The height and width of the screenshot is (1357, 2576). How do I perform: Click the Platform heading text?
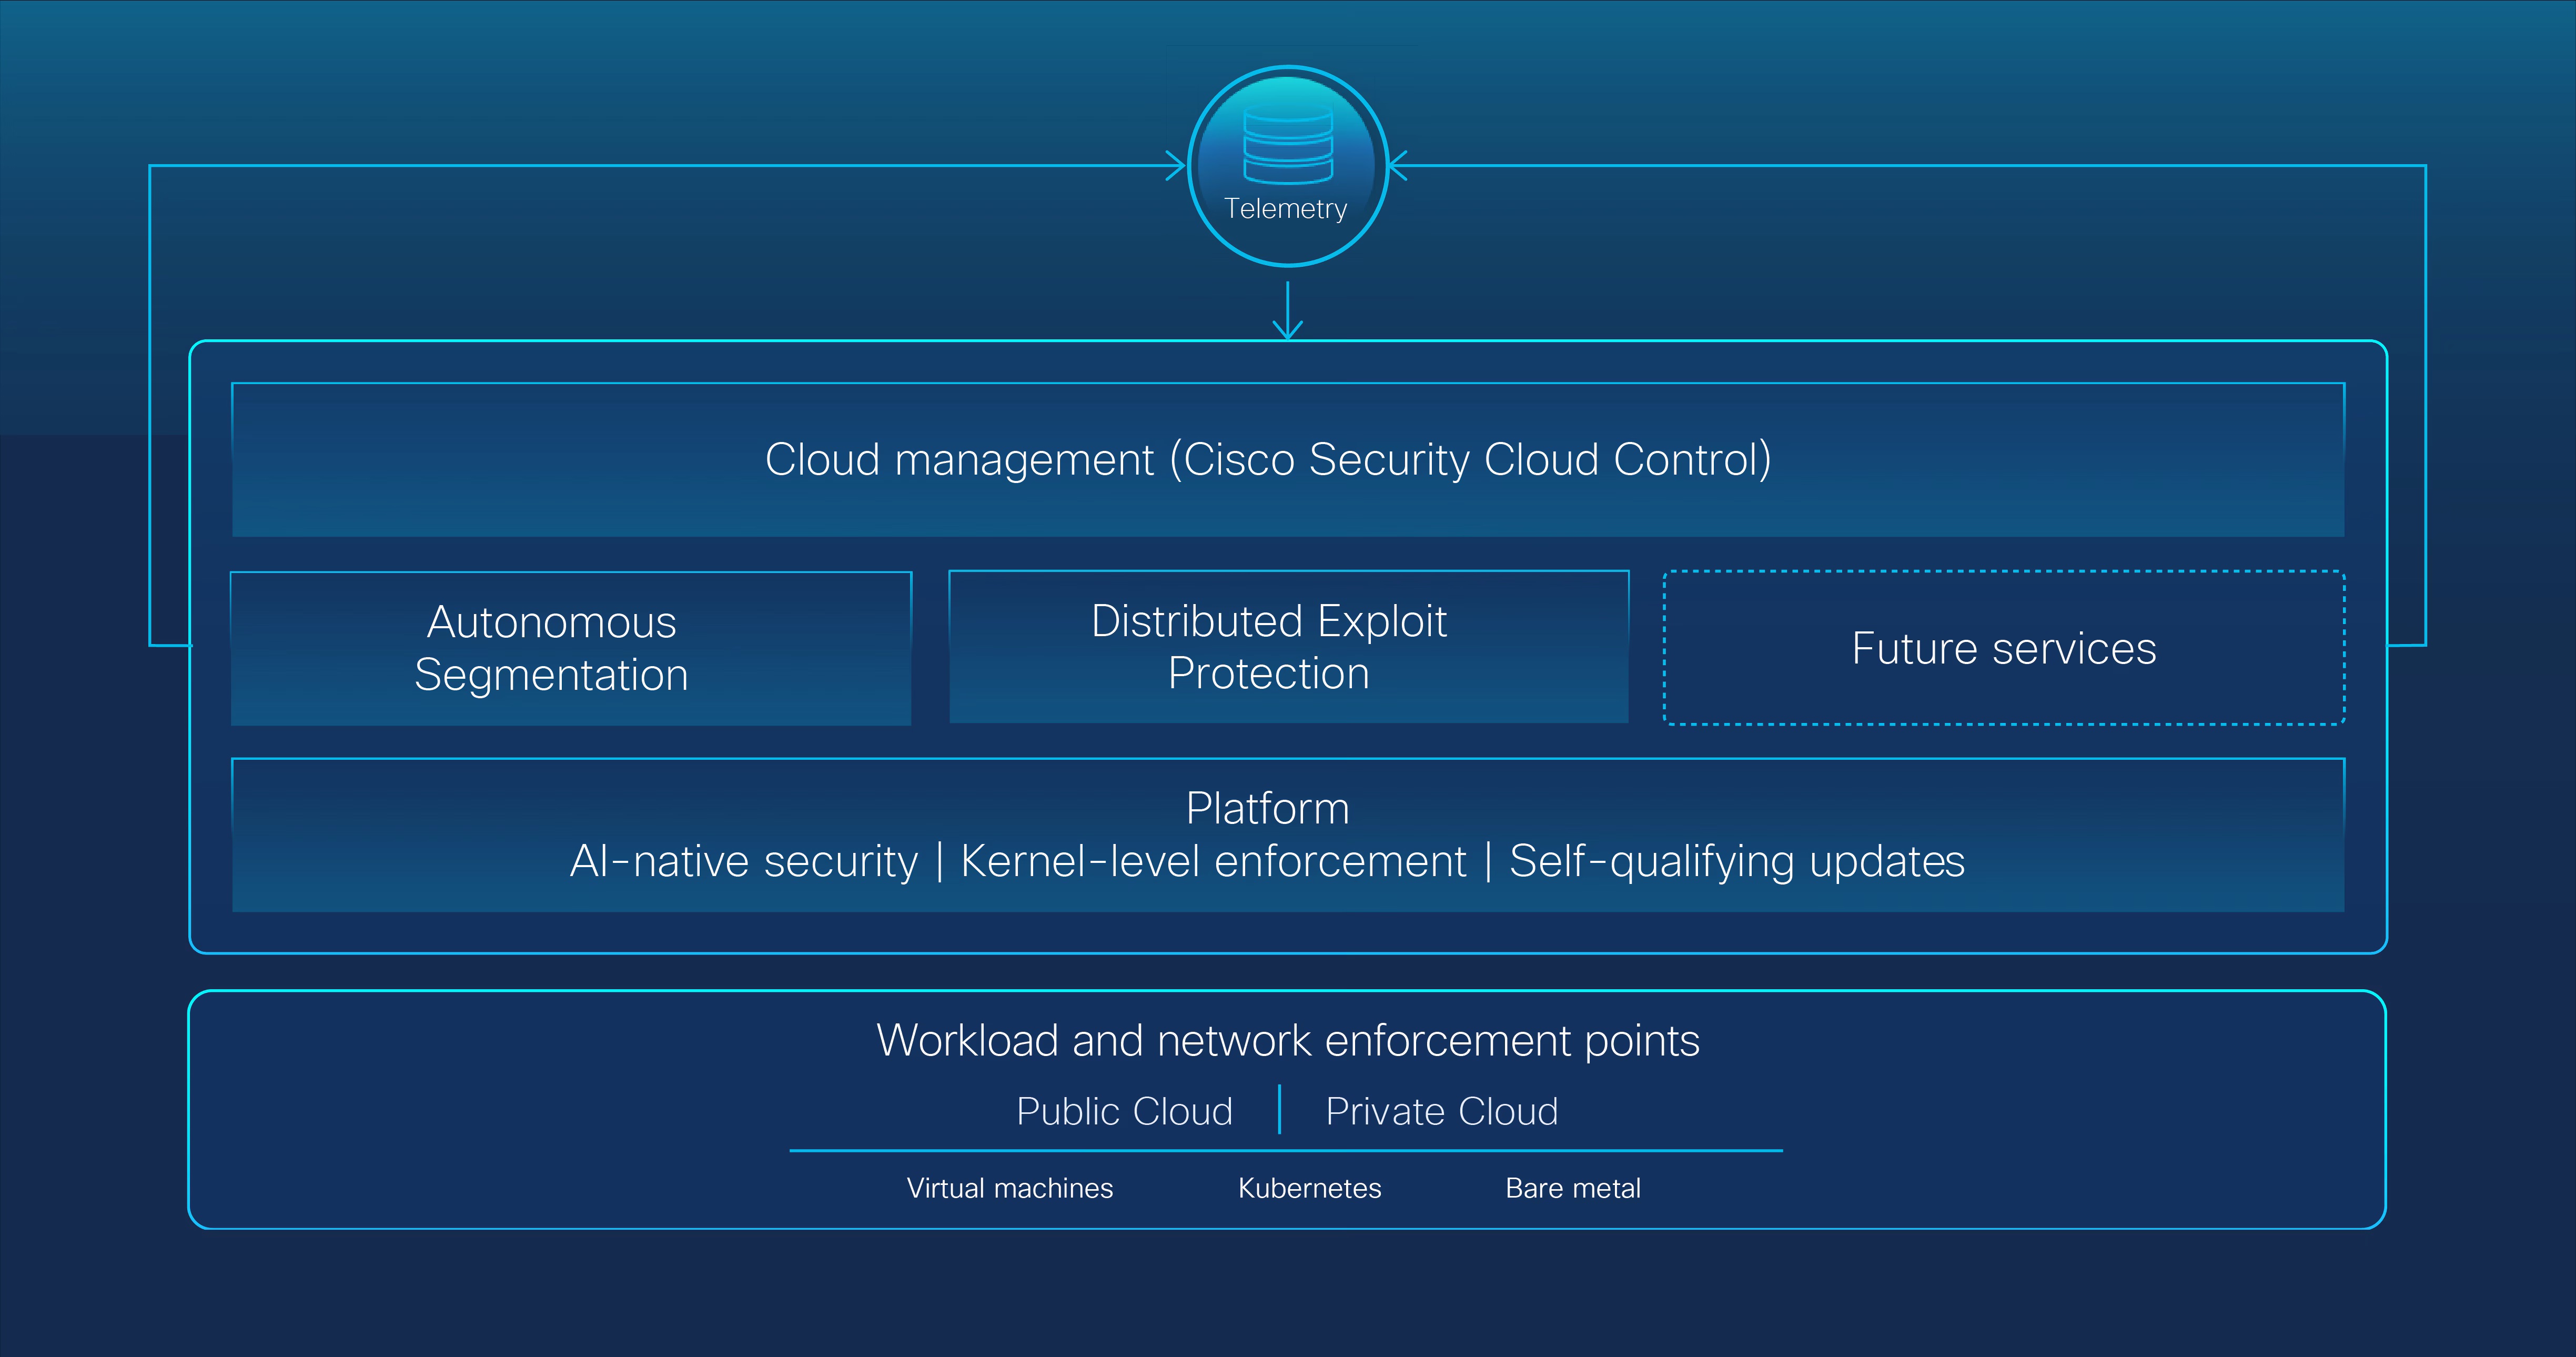click(x=1267, y=808)
